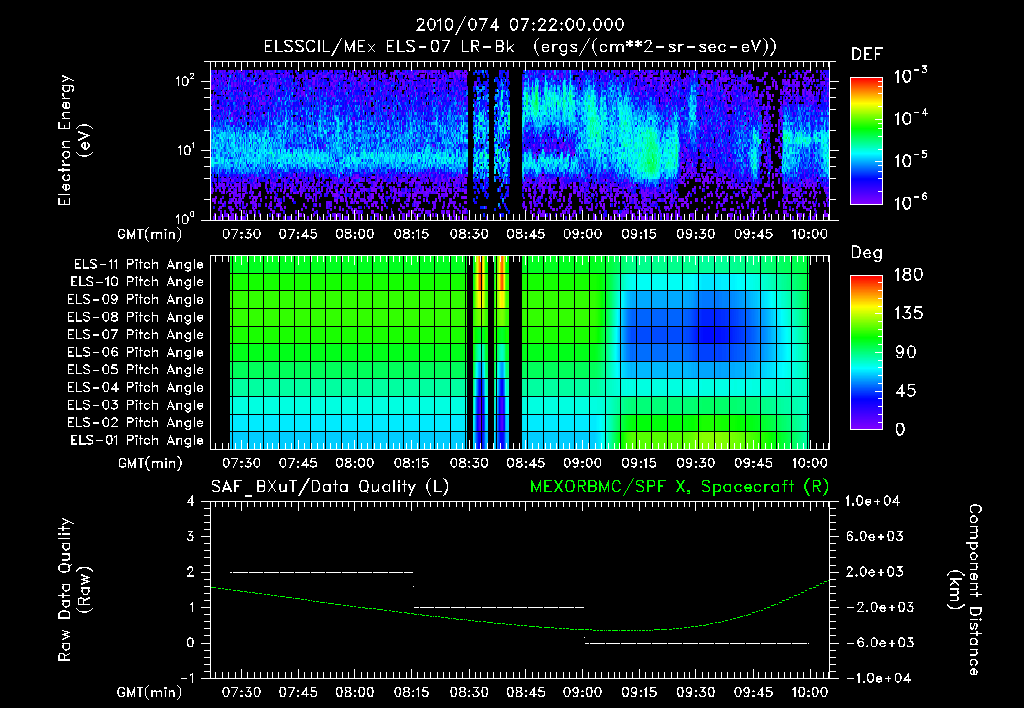Select the ELS-03 Pitch Angle row label
This screenshot has width=1024, height=708.
[x=135, y=406]
